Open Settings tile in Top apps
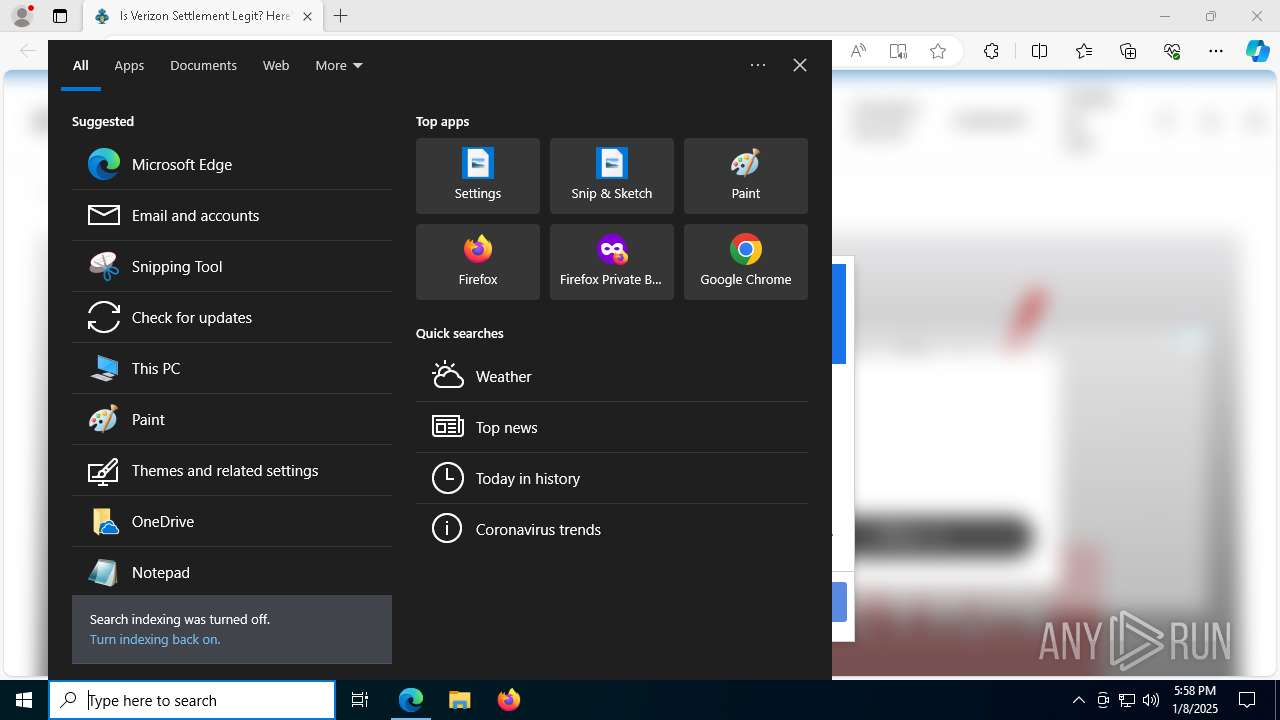The image size is (1280, 720). click(478, 176)
